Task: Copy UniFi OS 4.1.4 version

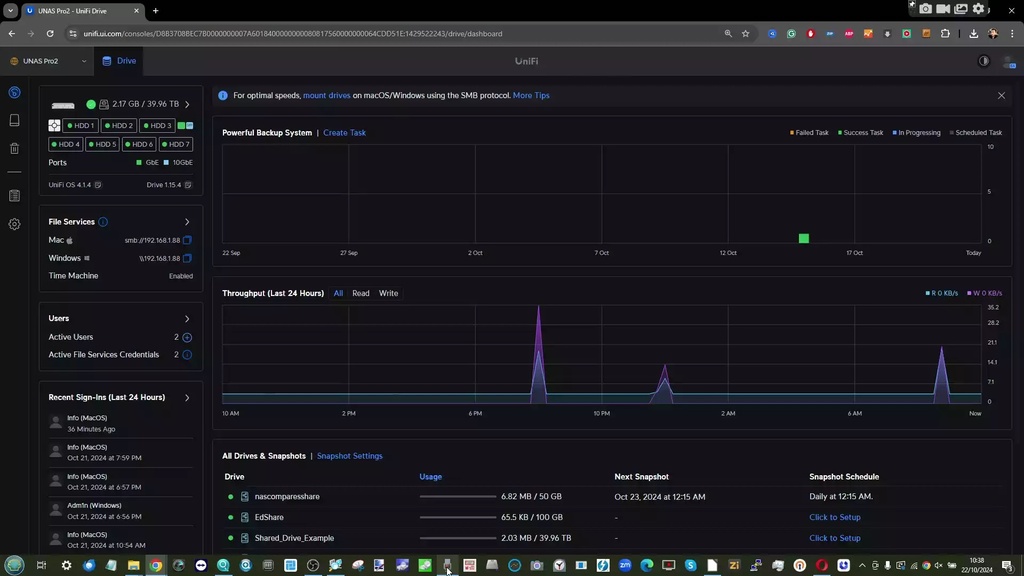Action: (98, 185)
